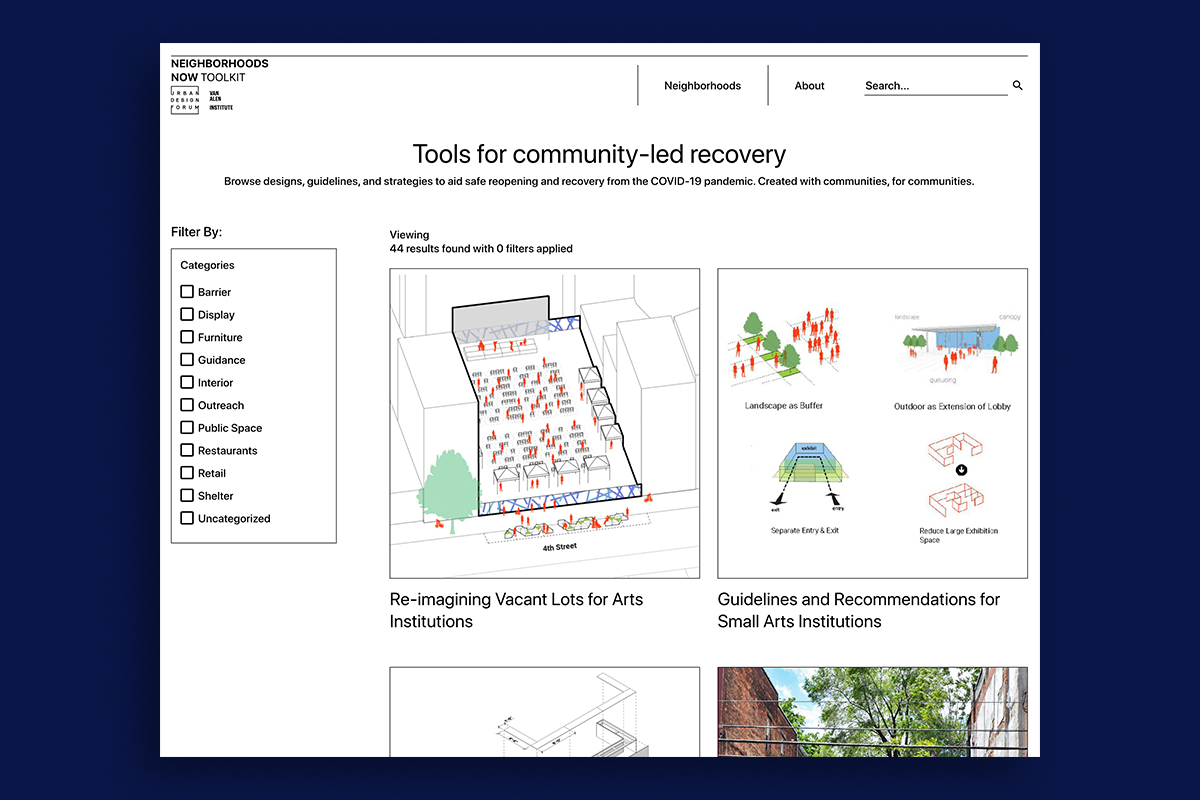Click the Urban Design Forum logo

pos(184,100)
